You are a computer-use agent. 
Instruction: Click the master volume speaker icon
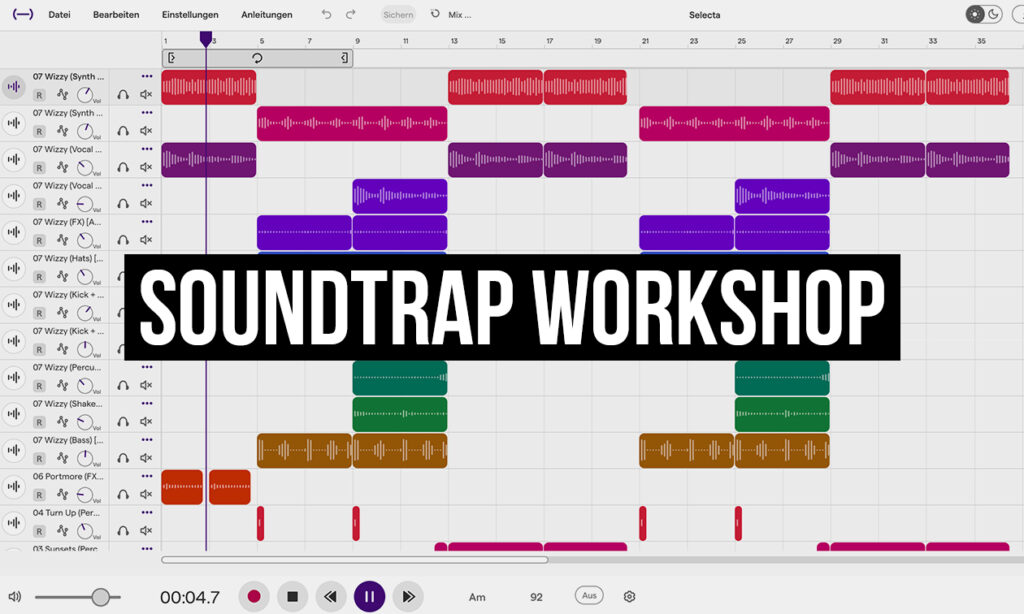point(14,596)
